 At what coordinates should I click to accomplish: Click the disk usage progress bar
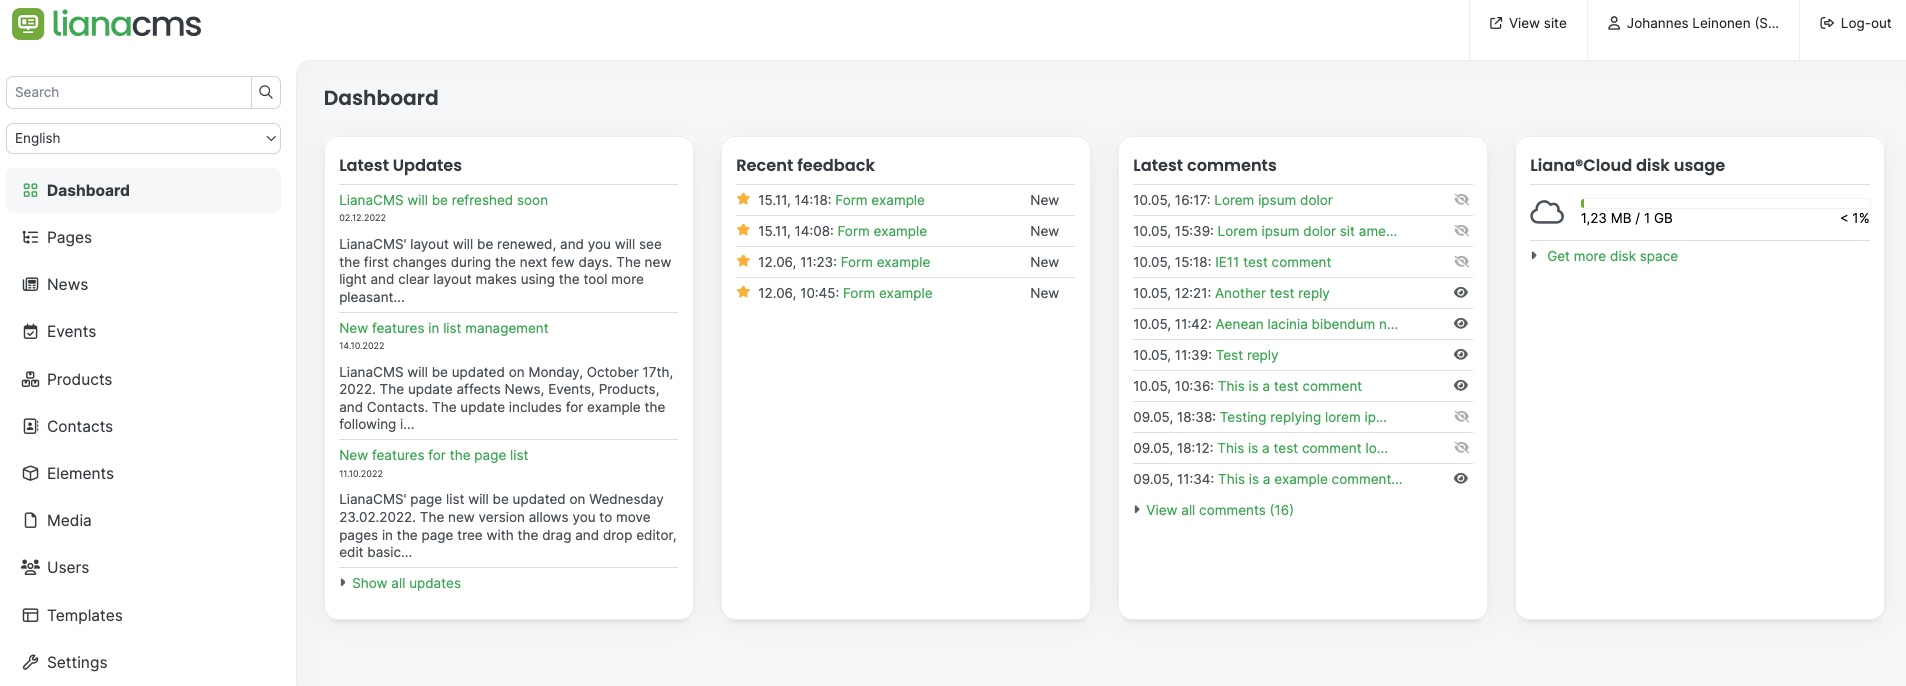[x=1725, y=203]
